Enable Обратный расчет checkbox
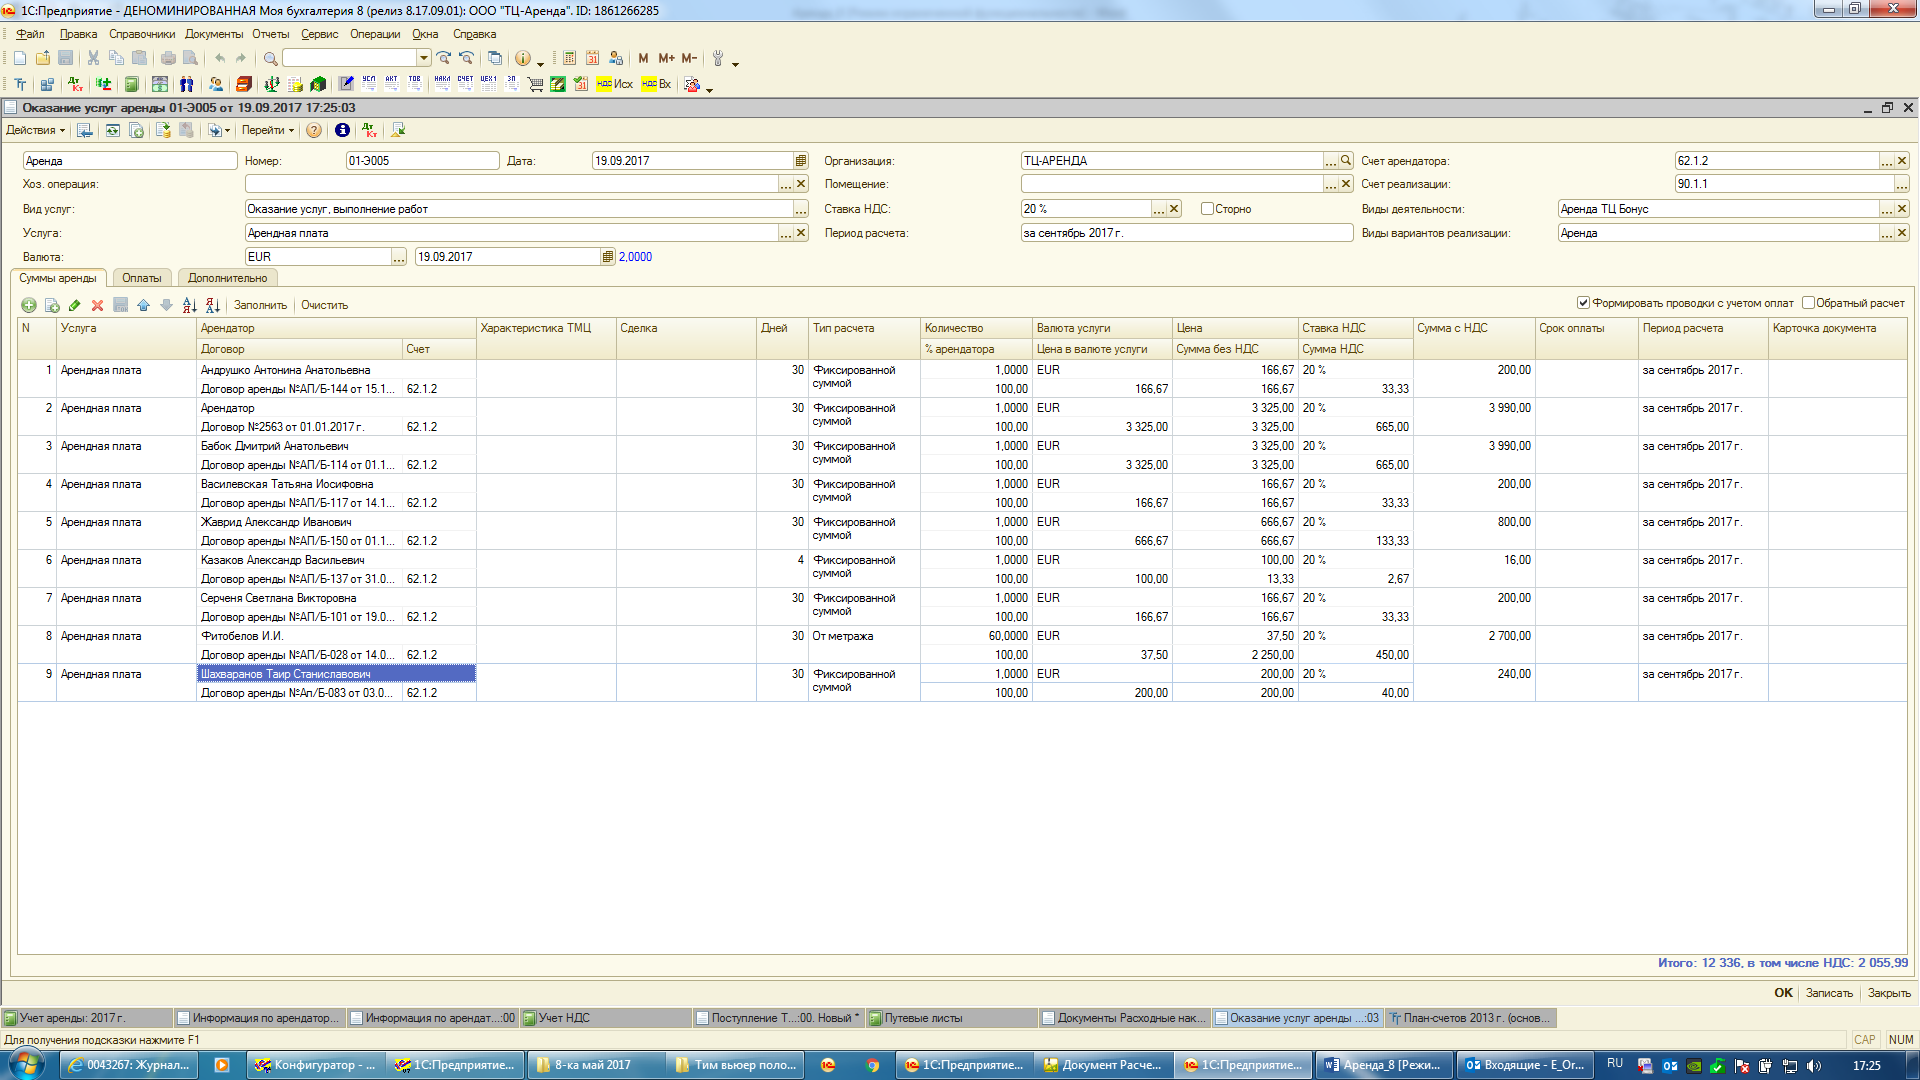Screen dimensions: 1920x1080 point(1808,303)
